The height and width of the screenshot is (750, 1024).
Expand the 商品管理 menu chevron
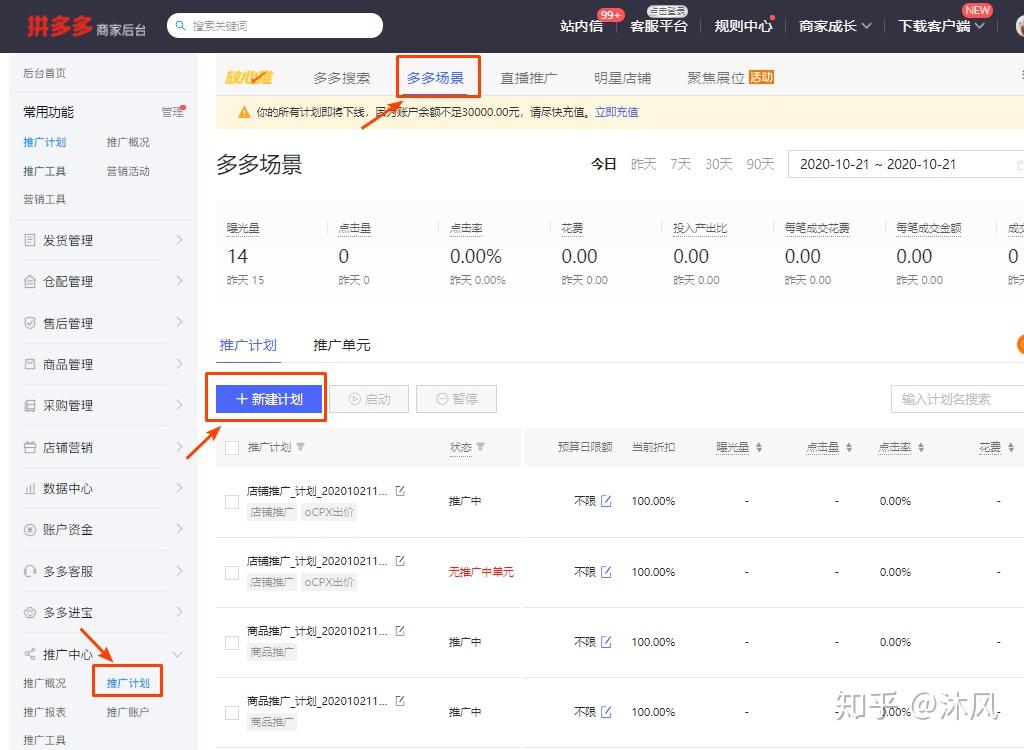pyautogui.click(x=180, y=364)
